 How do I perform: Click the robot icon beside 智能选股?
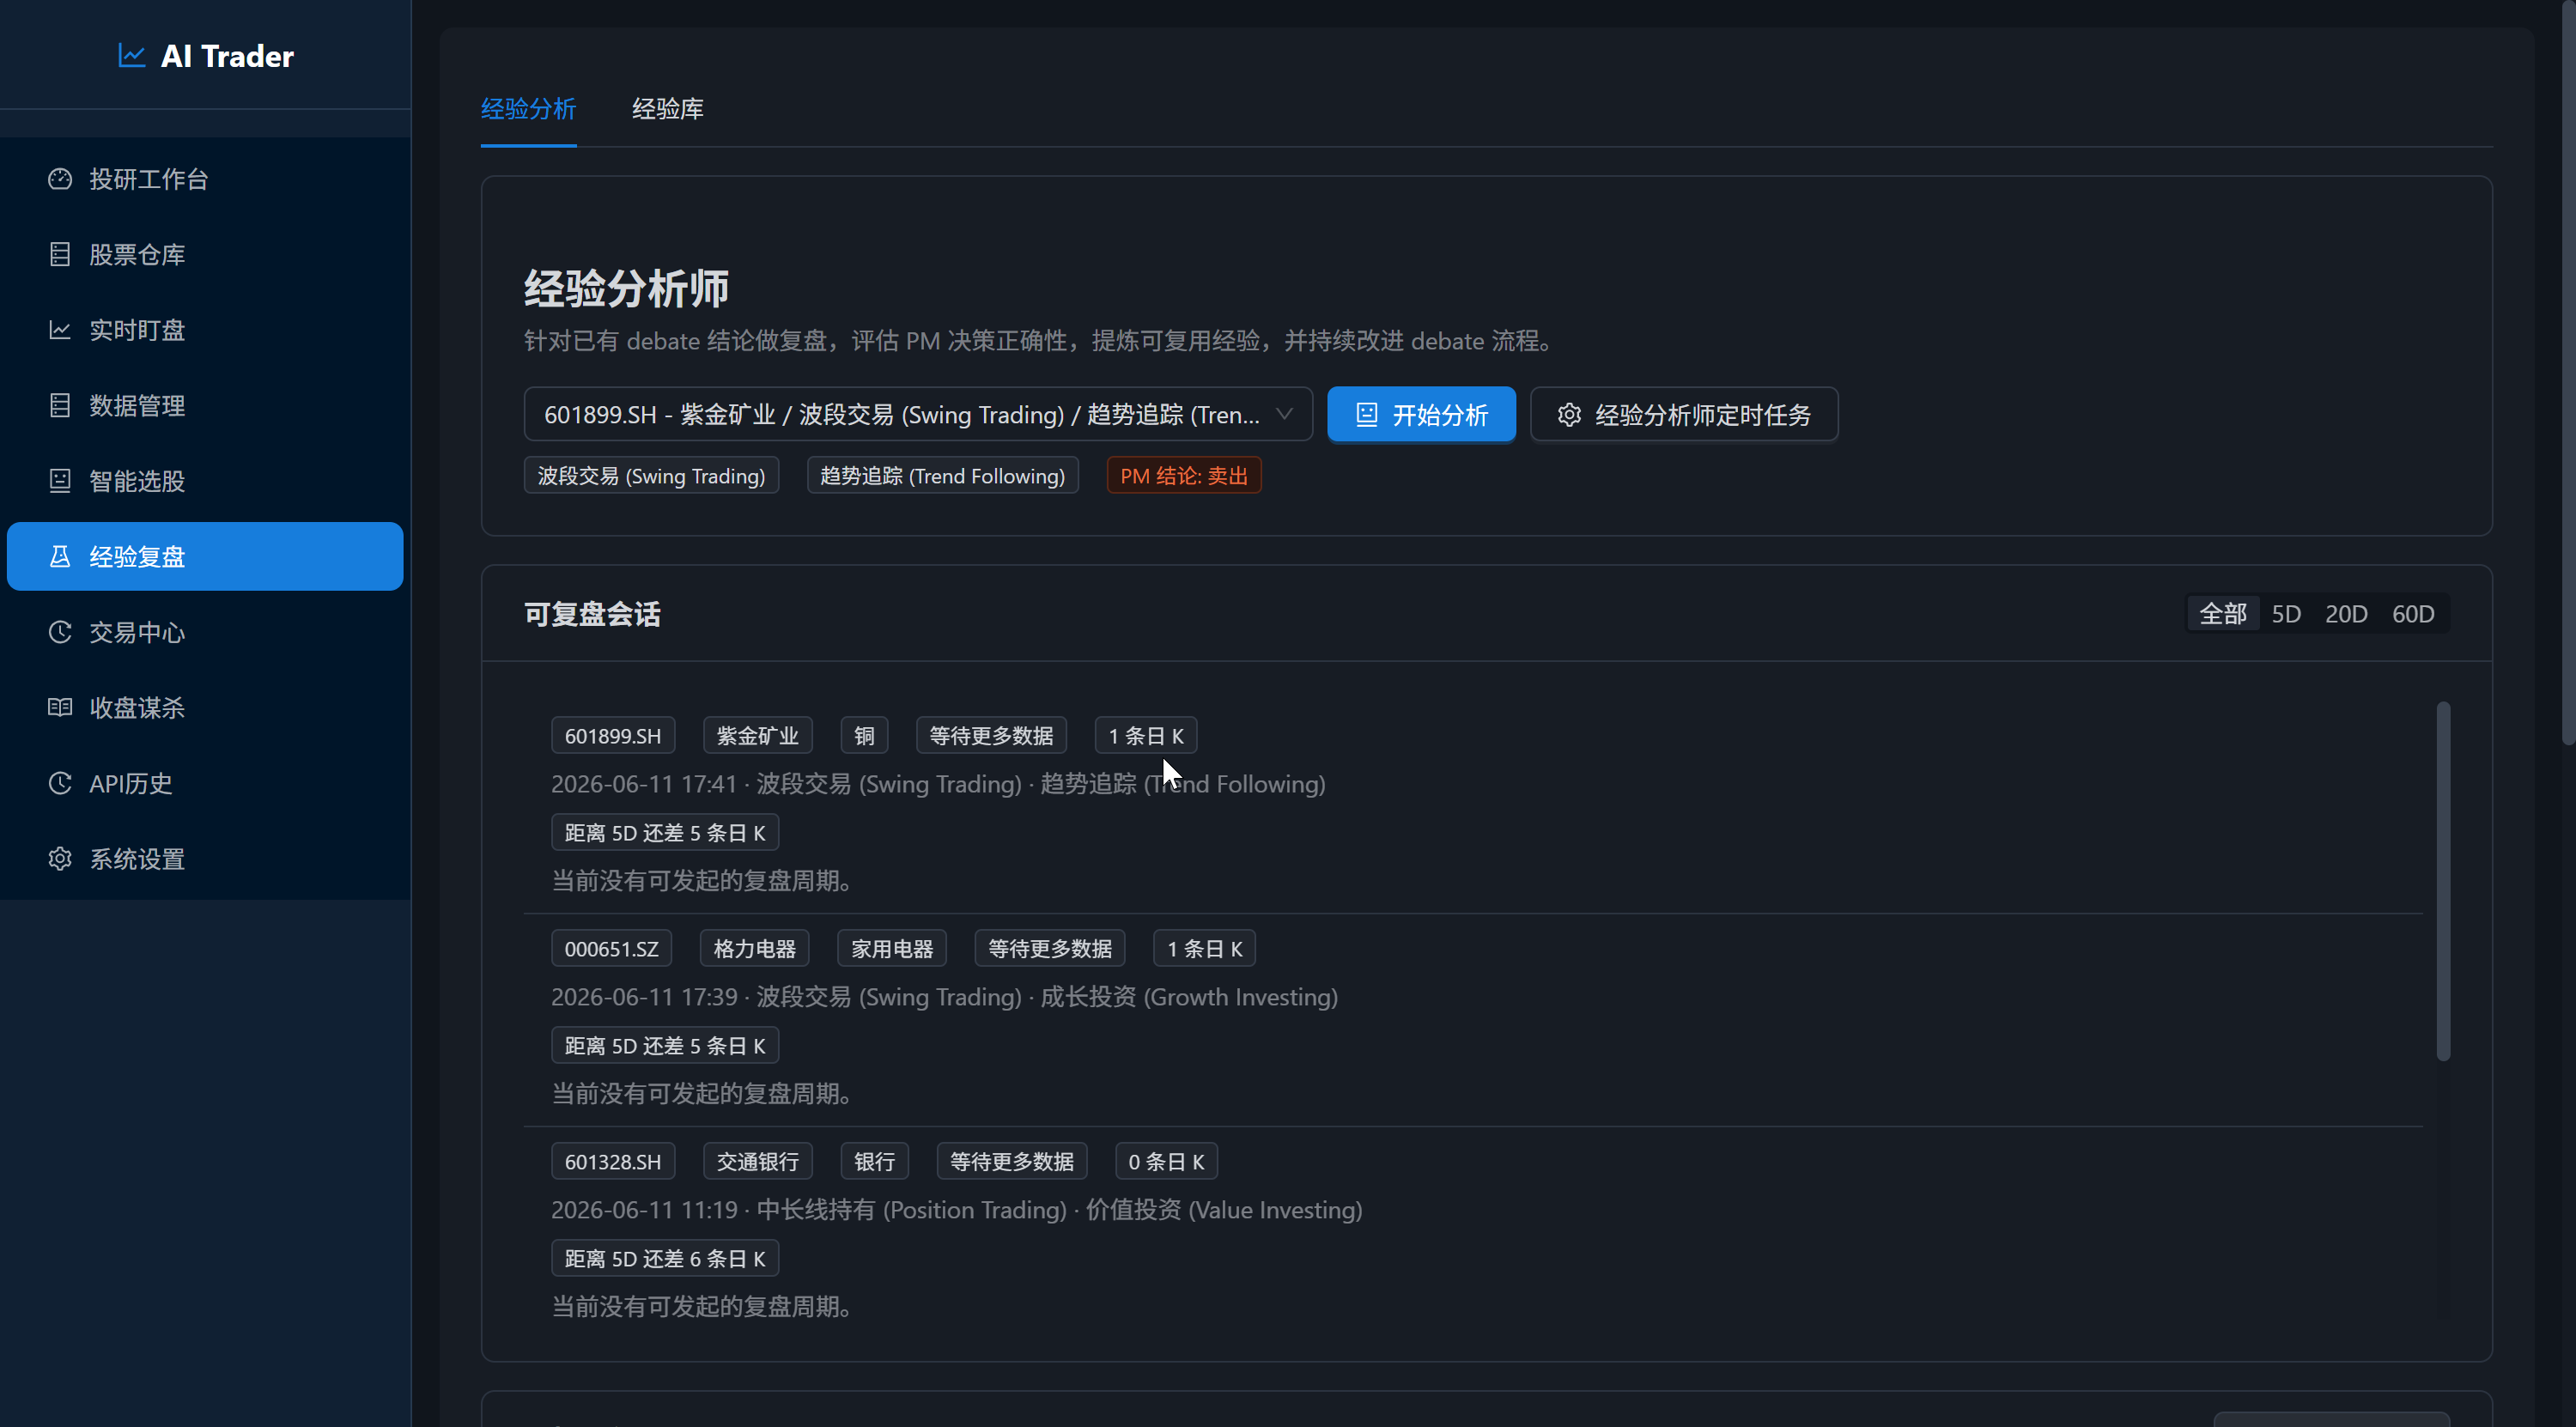pos(60,481)
